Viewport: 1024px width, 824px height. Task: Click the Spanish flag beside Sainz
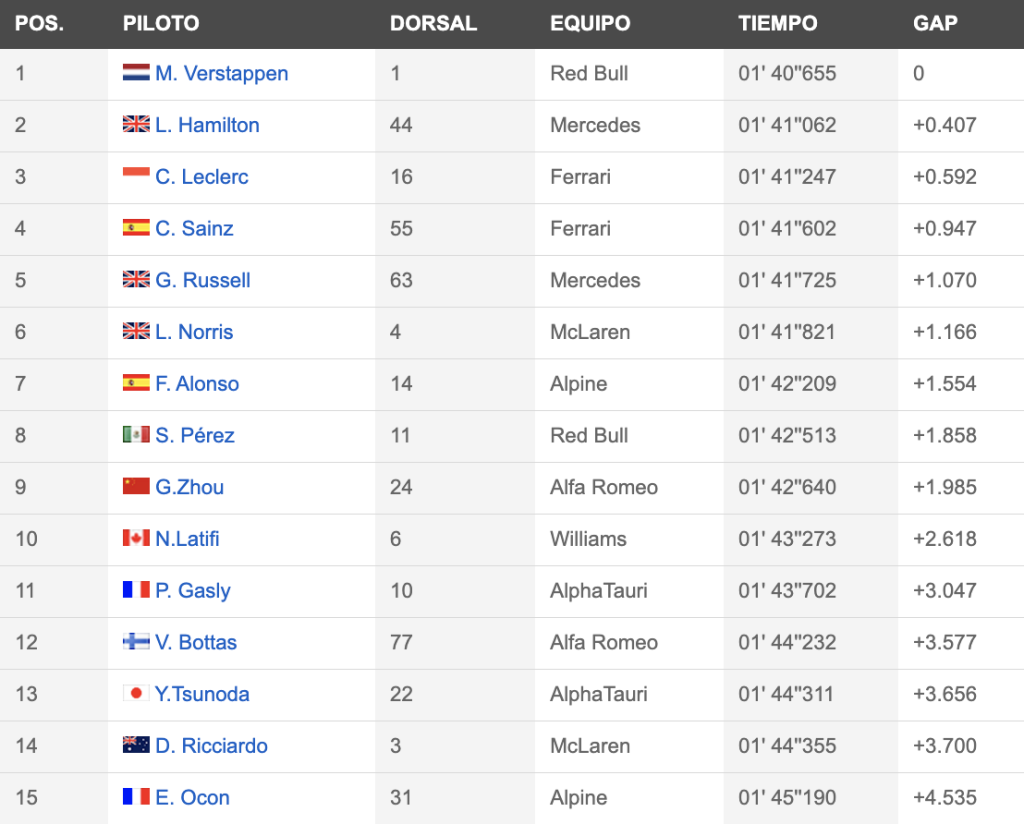point(136,227)
